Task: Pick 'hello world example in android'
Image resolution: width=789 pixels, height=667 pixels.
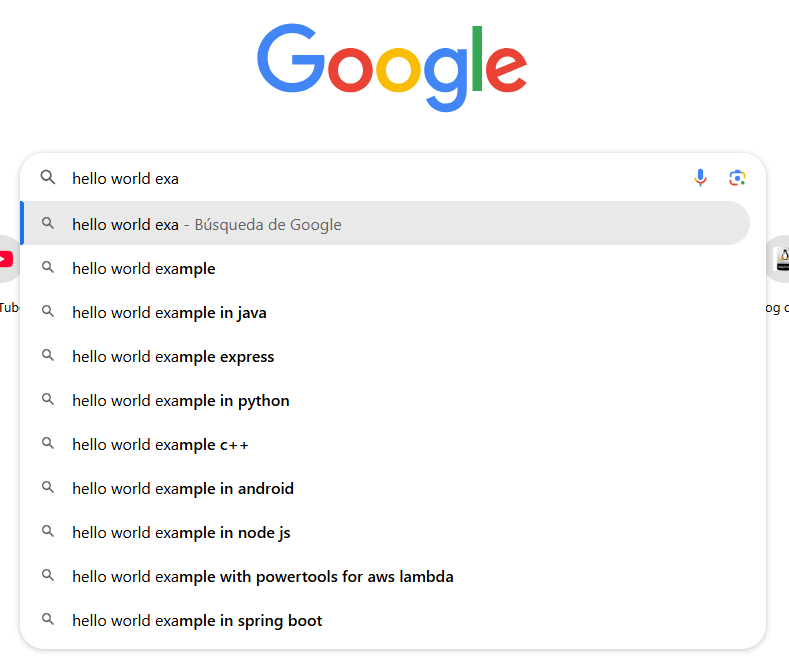Action: coord(183,488)
